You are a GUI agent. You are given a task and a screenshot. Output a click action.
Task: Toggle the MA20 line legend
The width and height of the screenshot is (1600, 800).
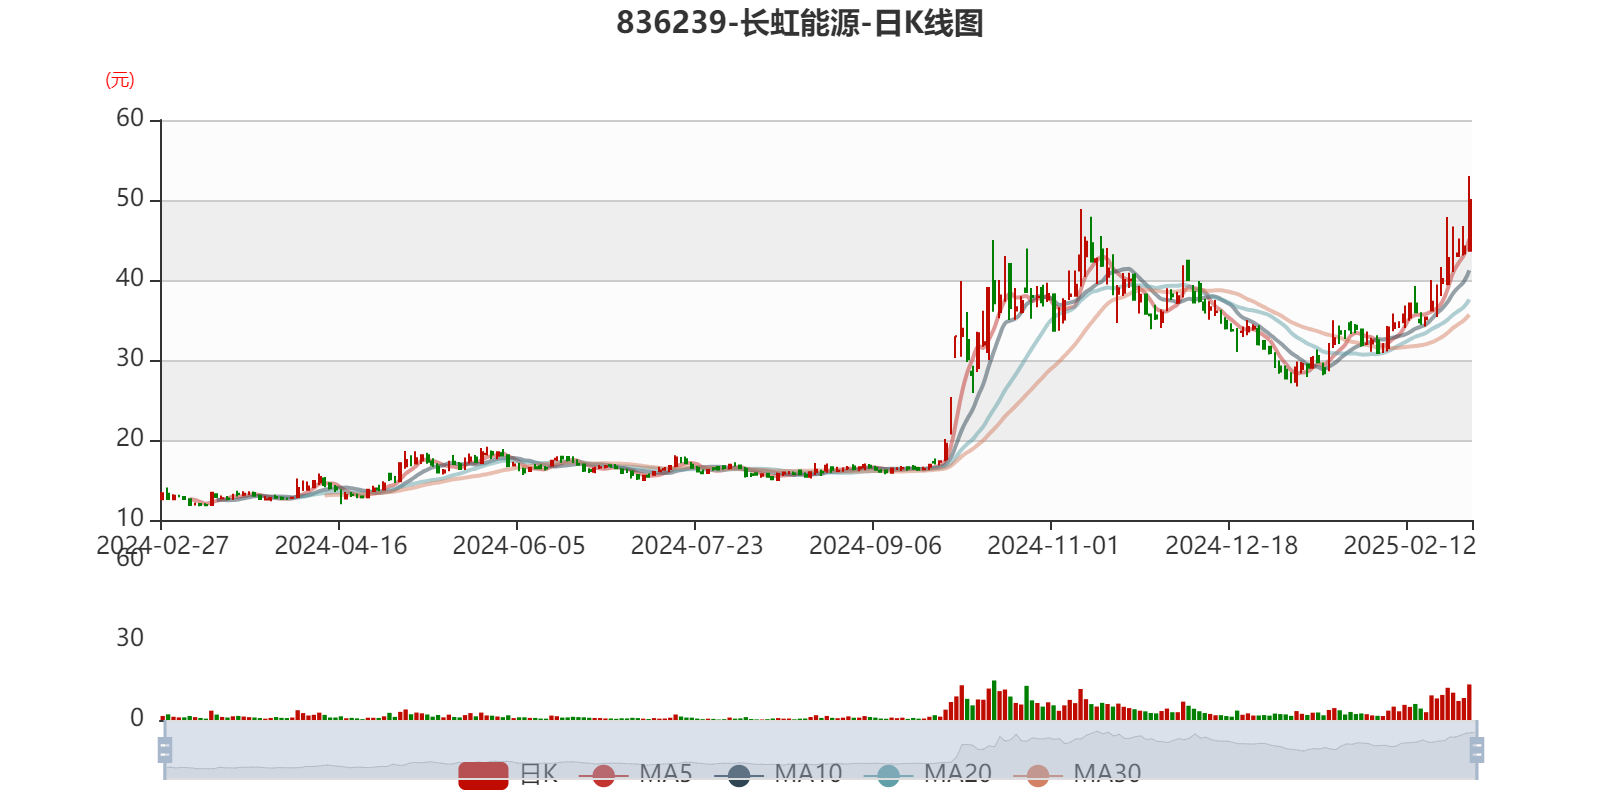tap(927, 774)
